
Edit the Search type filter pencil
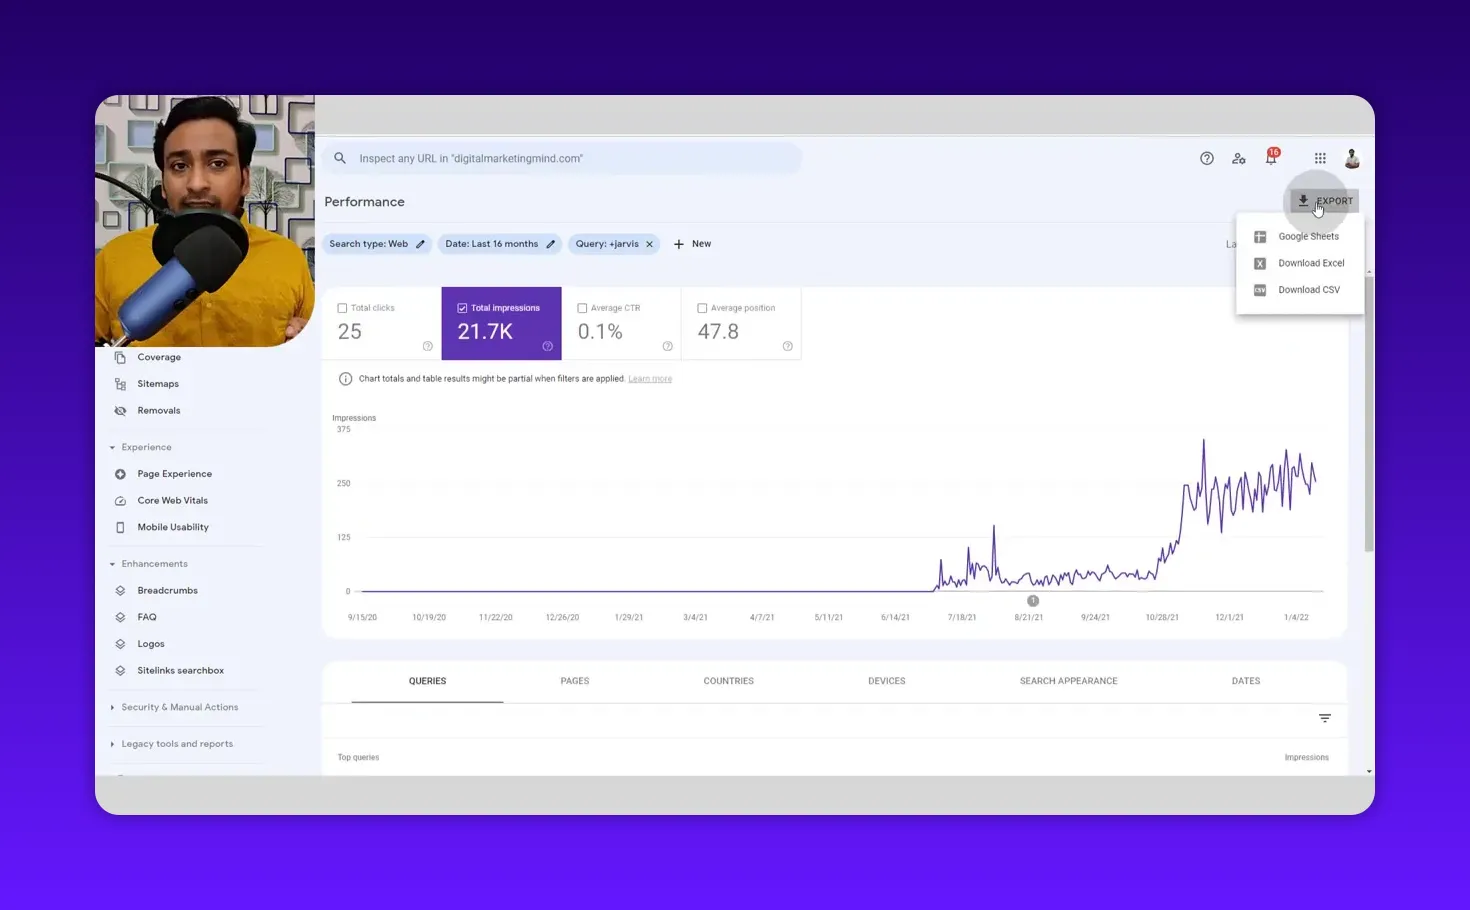419,243
